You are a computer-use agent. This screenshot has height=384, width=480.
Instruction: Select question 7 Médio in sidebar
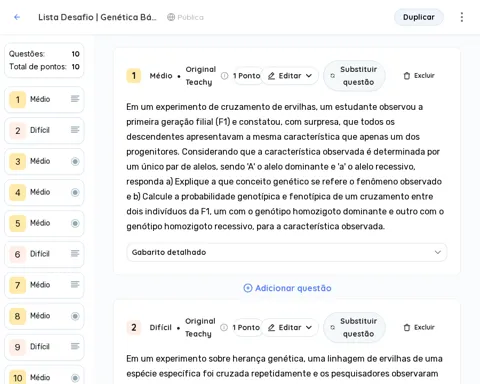click(x=44, y=285)
